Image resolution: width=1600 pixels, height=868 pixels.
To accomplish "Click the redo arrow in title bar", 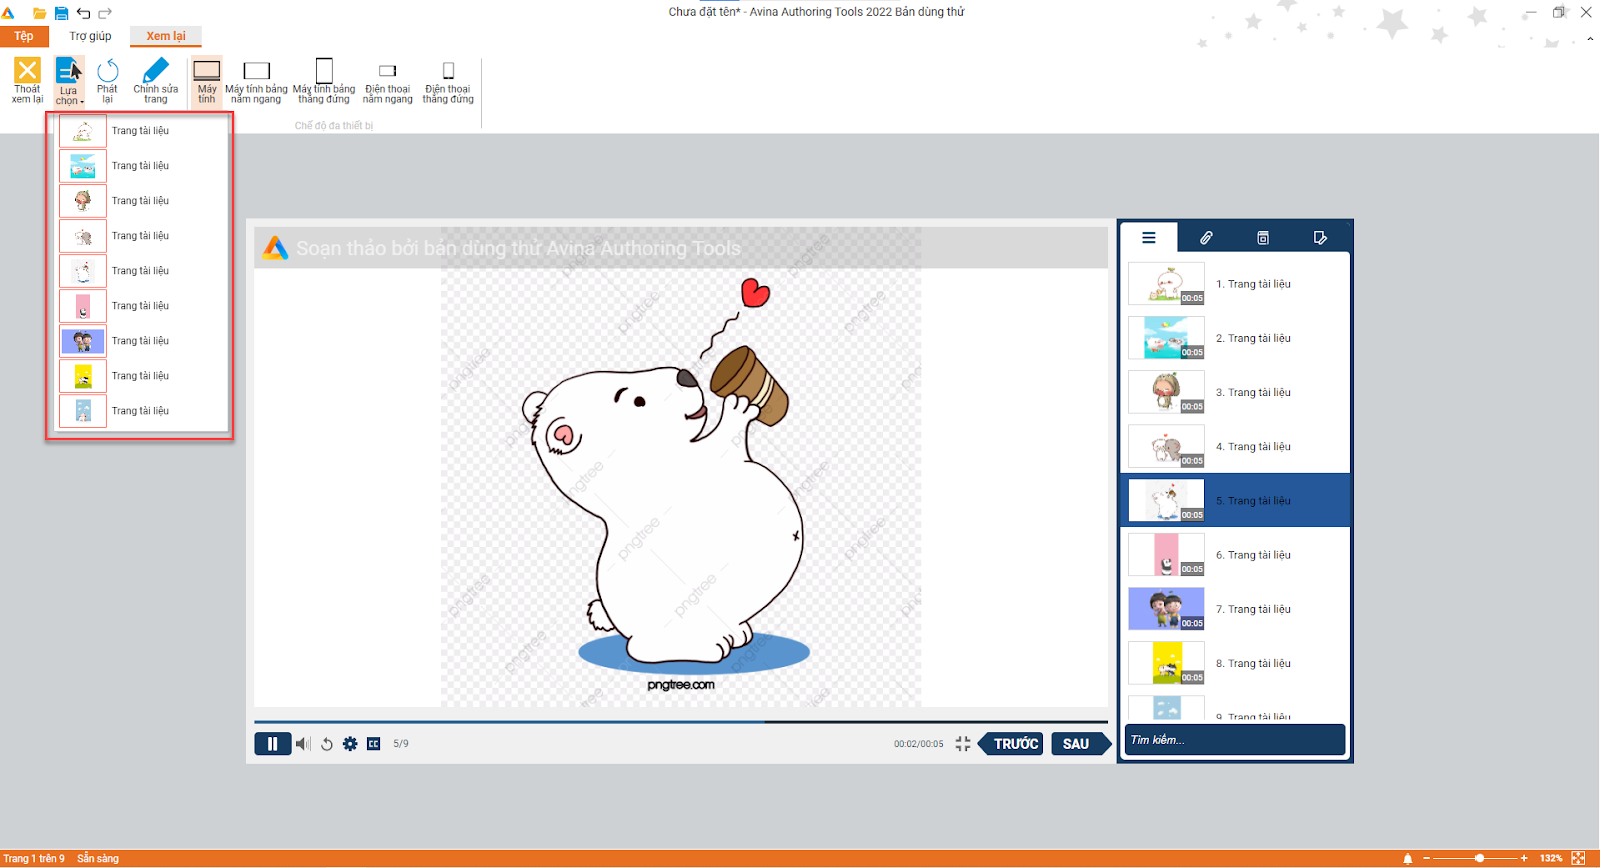I will (x=105, y=13).
